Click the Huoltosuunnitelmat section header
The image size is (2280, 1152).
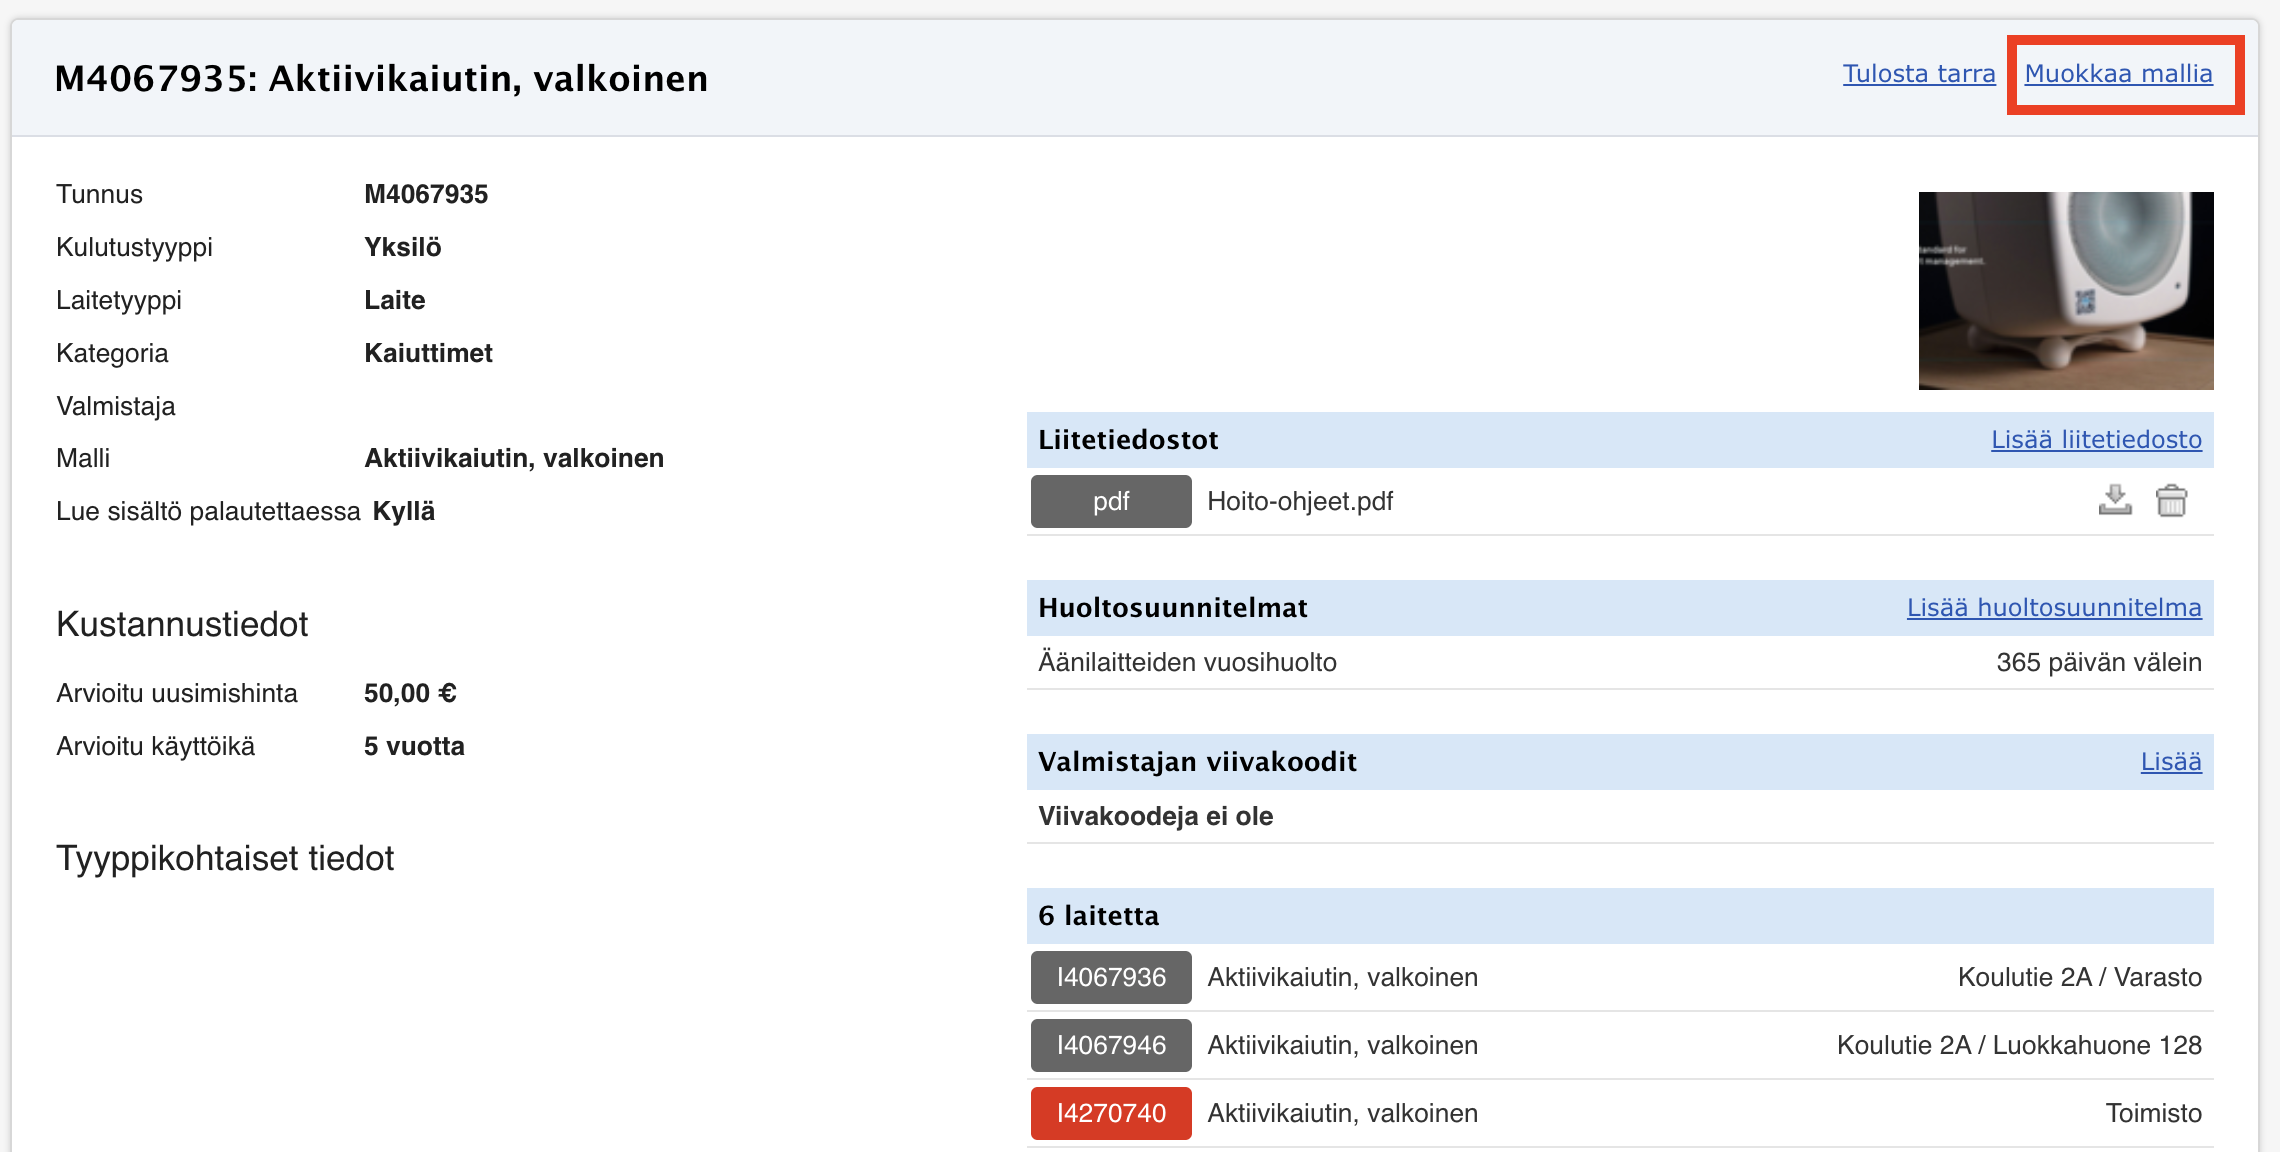[x=1172, y=608]
